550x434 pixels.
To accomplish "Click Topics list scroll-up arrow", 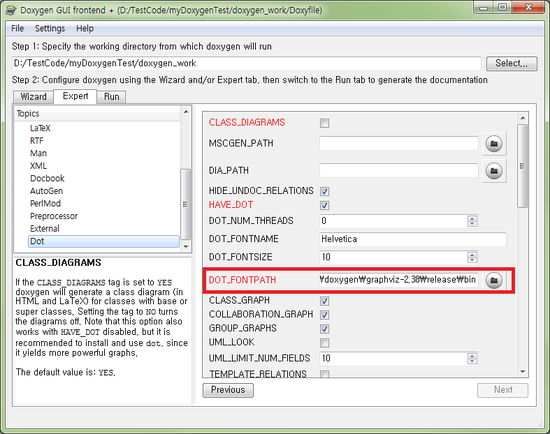I will pos(186,112).
